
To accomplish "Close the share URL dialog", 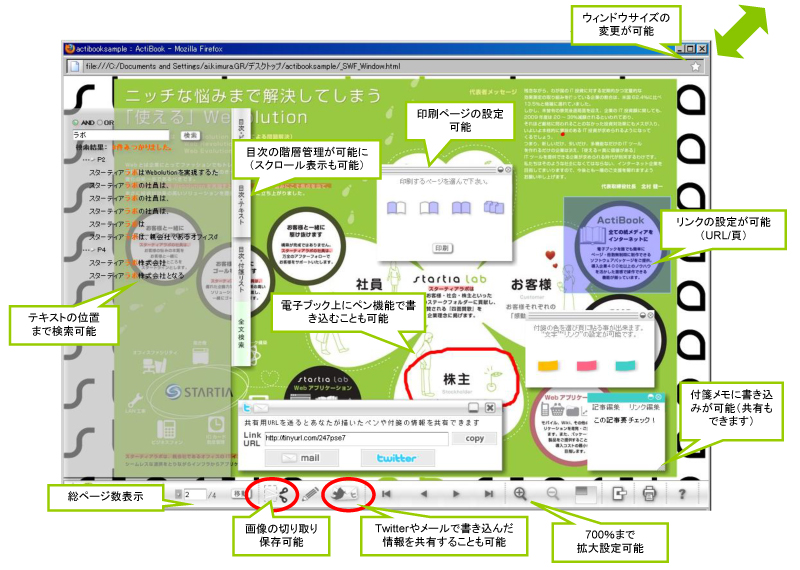I will (490, 407).
